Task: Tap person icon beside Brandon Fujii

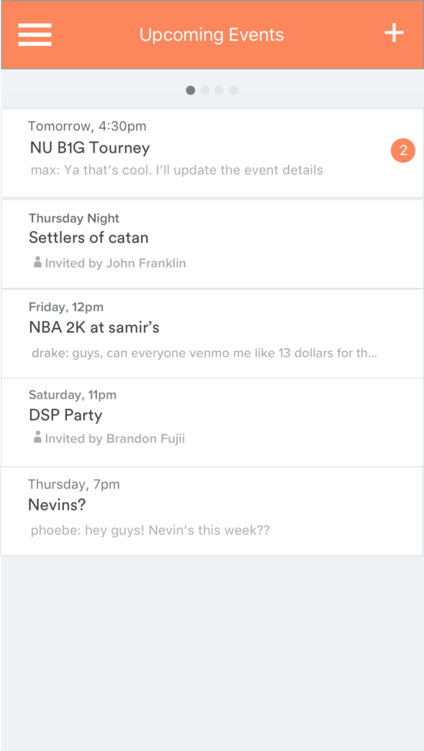Action: click(37, 438)
